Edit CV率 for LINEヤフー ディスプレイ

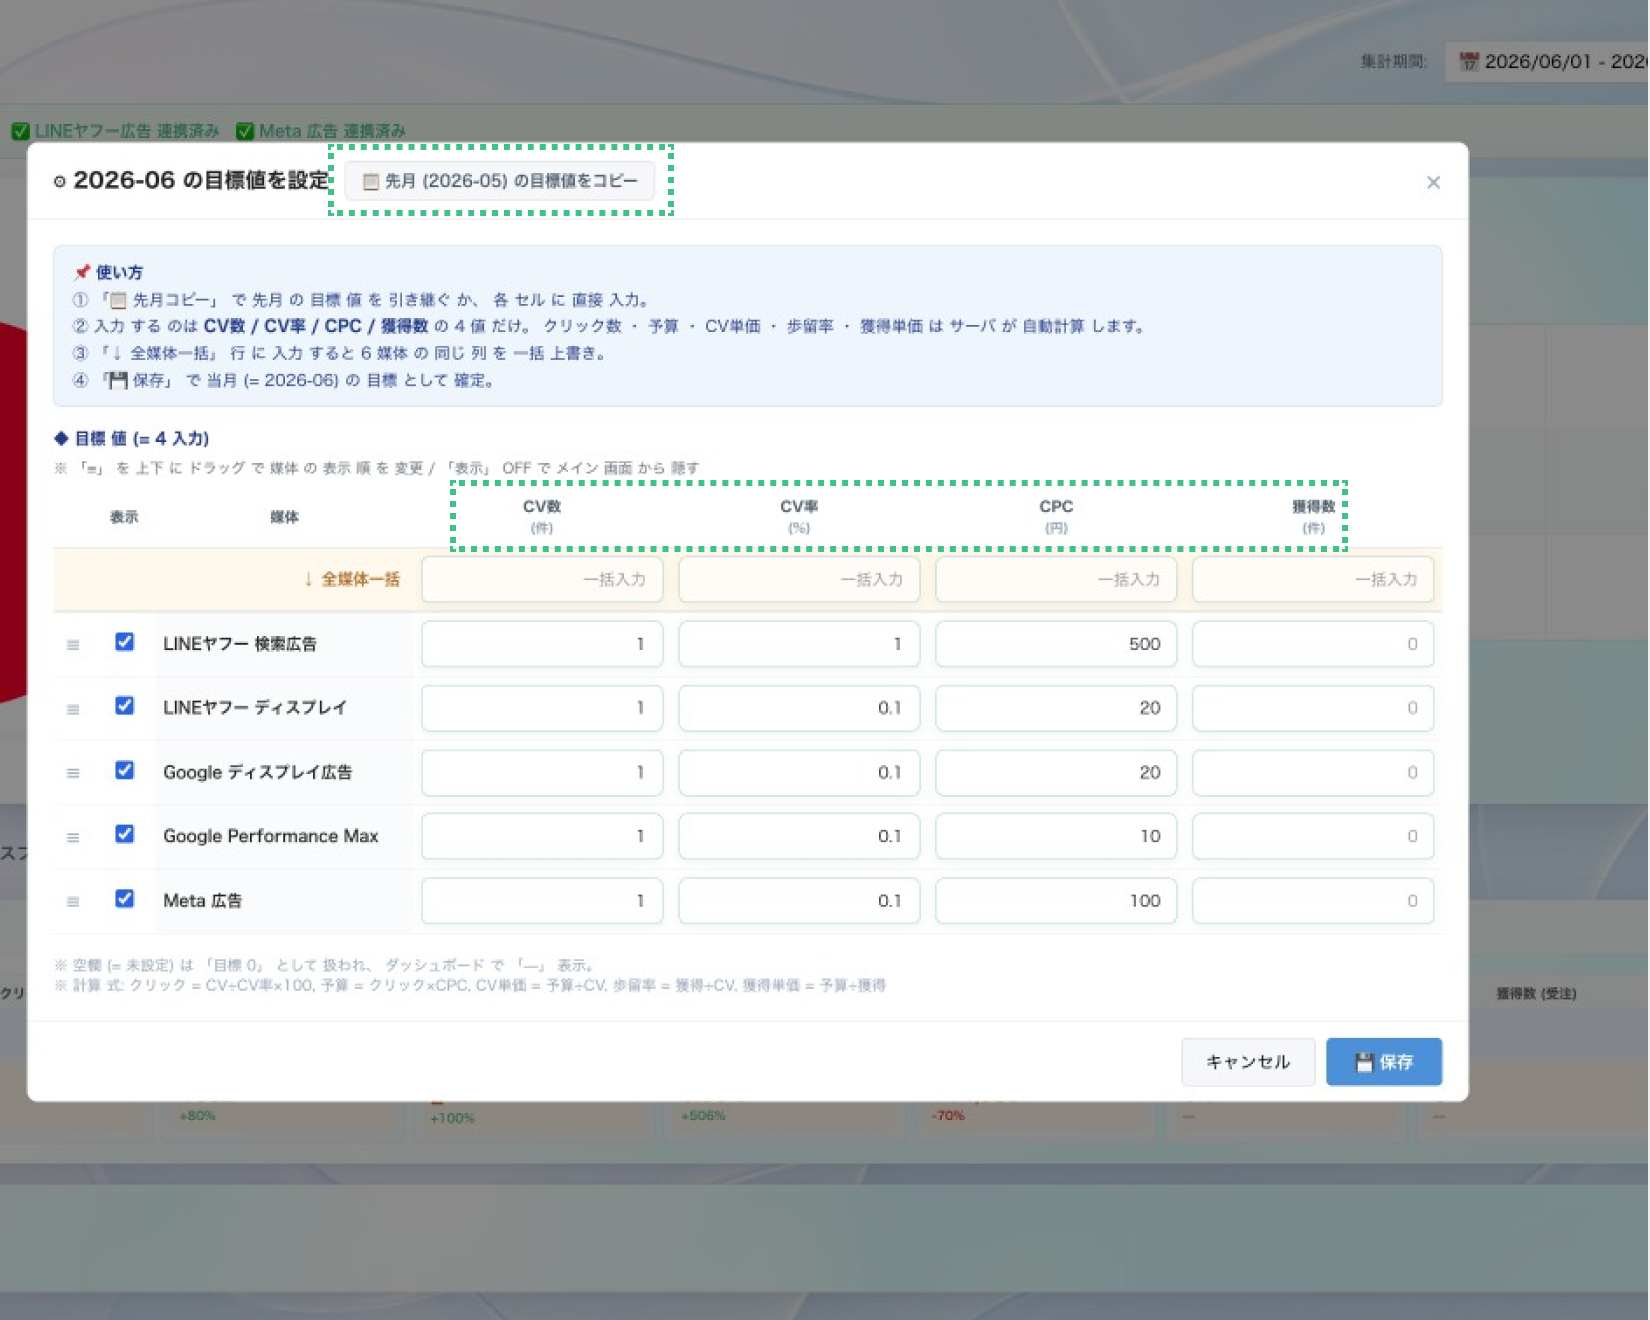pyautogui.click(x=799, y=708)
